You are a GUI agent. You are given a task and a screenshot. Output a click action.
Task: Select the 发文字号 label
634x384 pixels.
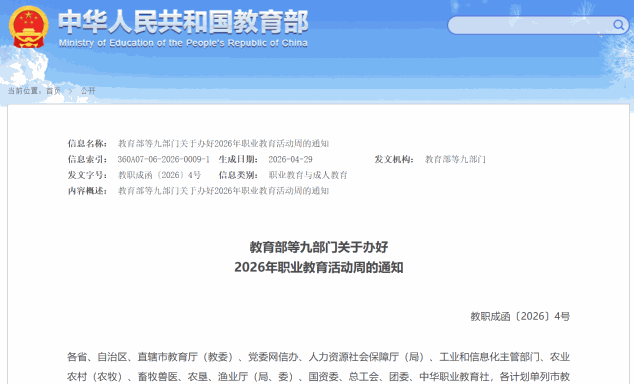87,175
